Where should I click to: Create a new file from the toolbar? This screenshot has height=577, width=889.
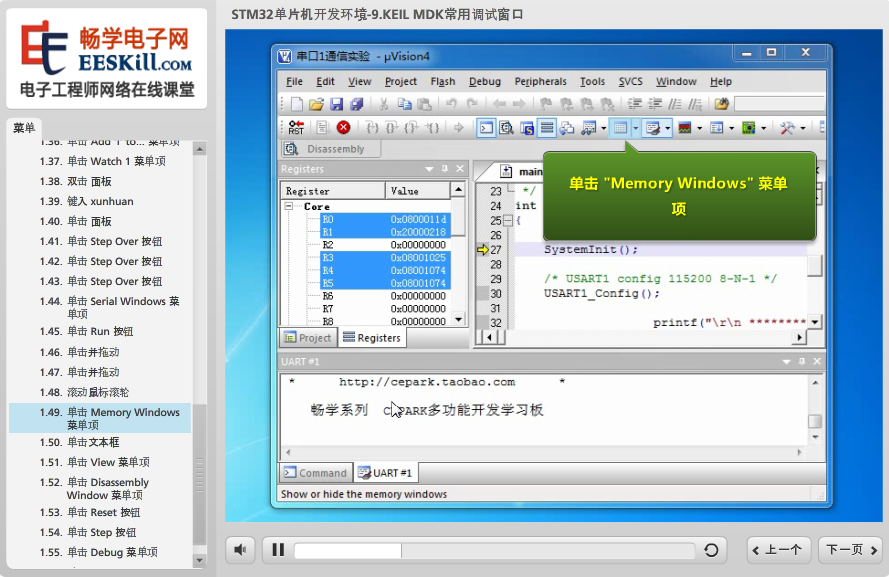pos(297,104)
